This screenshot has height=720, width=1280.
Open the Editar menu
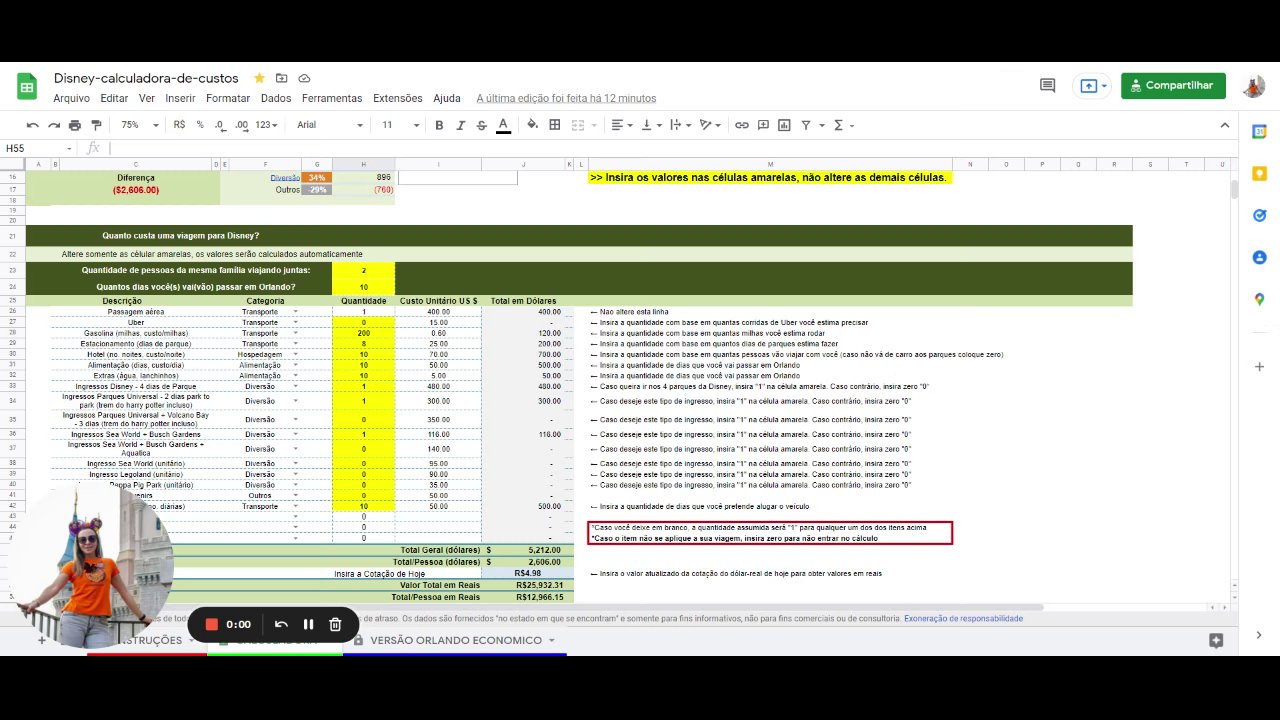114,98
